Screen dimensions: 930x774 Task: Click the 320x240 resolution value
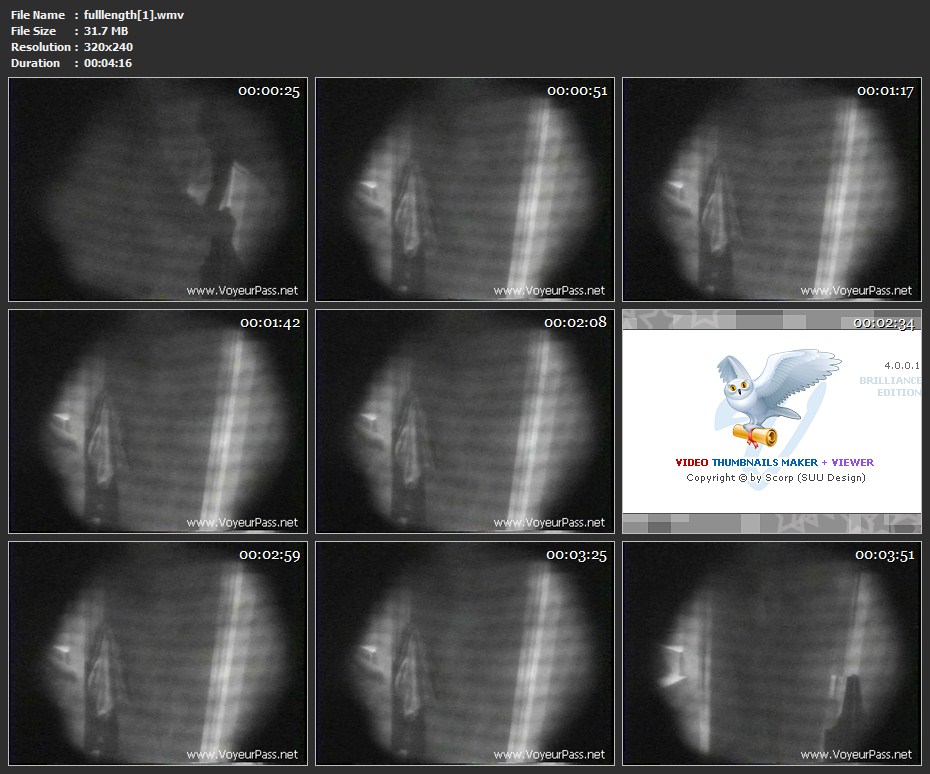tap(108, 47)
